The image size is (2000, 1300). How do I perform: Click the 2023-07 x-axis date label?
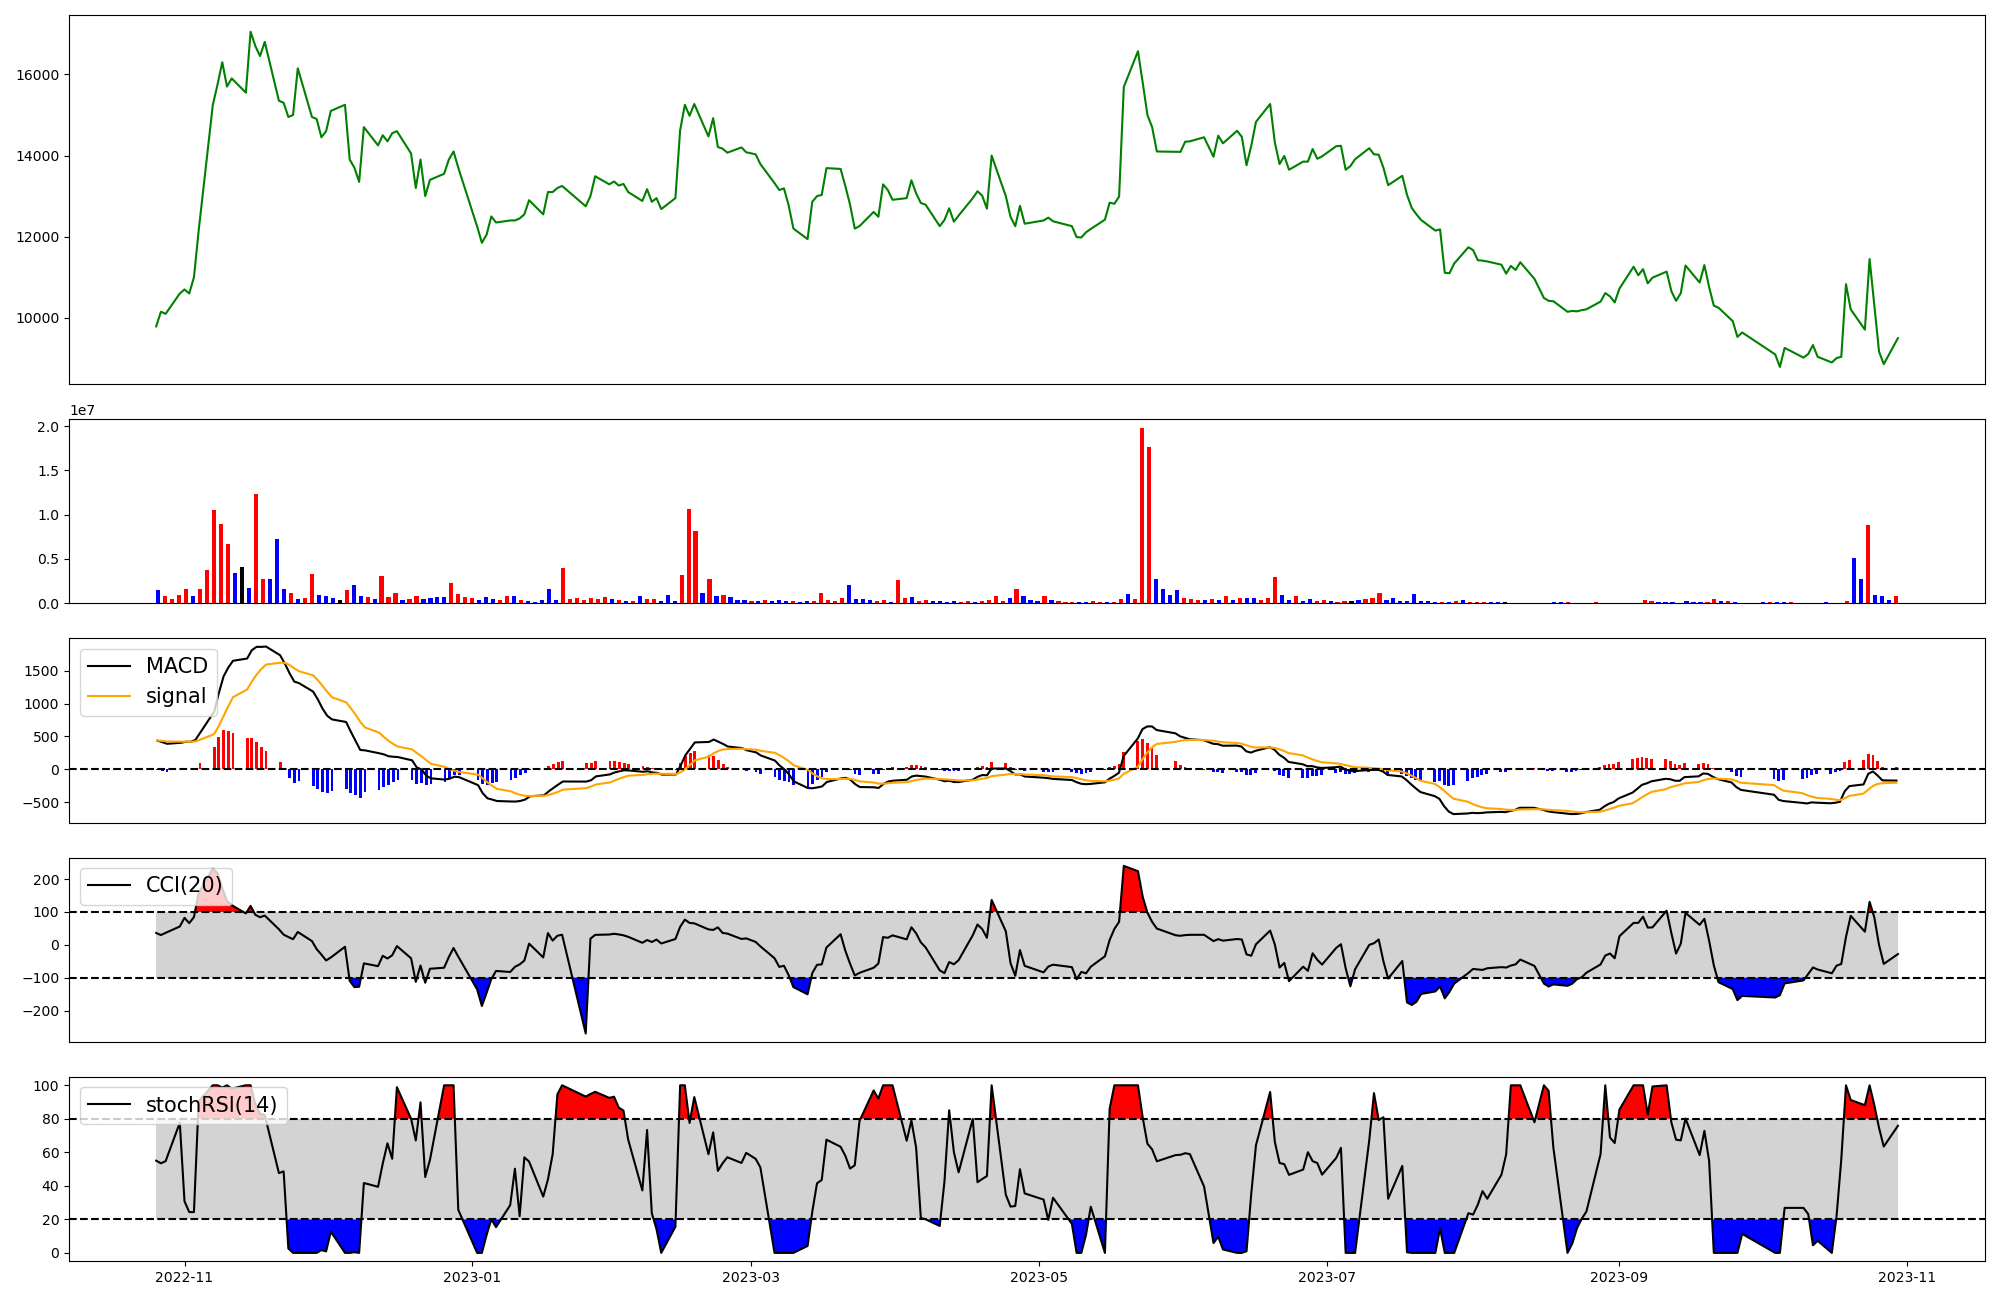coord(1326,1277)
